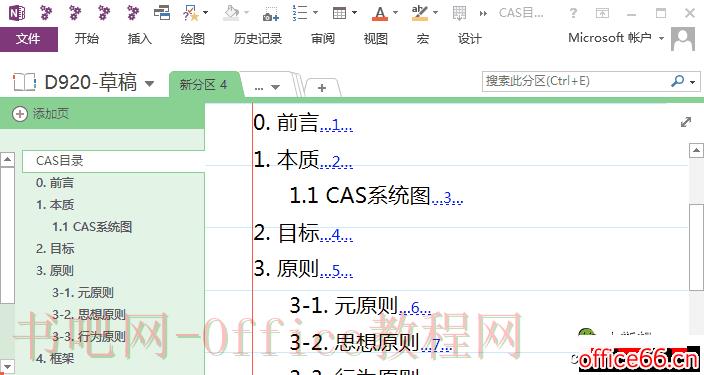Switch to the 绘图 ribbon tab
Screen dimensions: 704x375
point(193,39)
